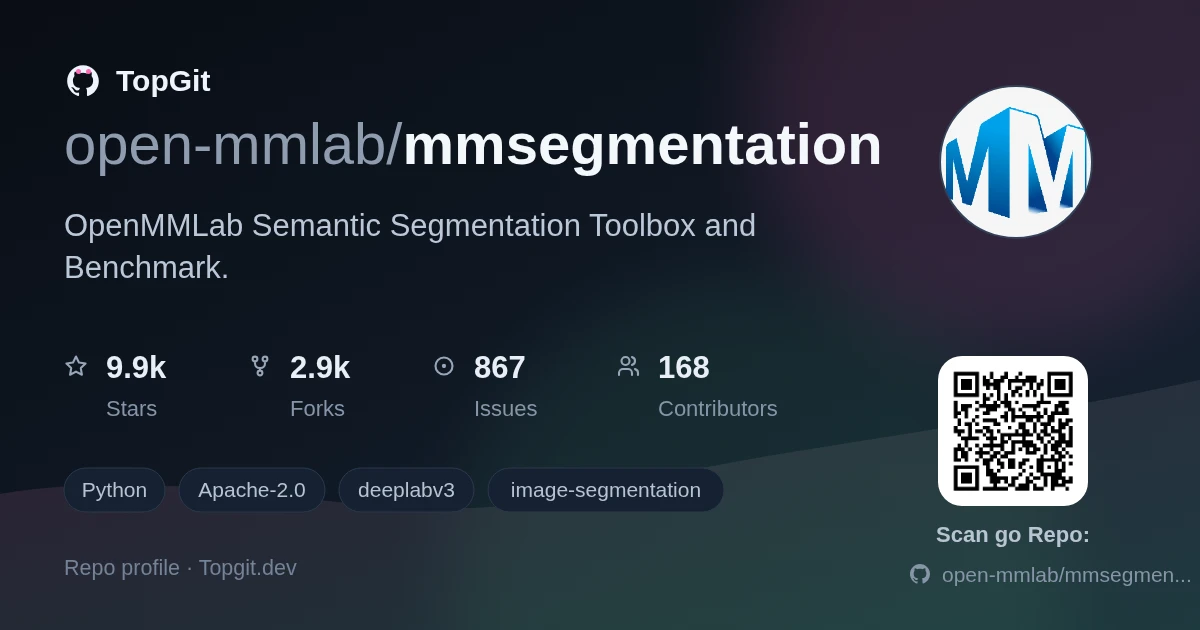Click the issues circle icon beside 867

tap(444, 366)
